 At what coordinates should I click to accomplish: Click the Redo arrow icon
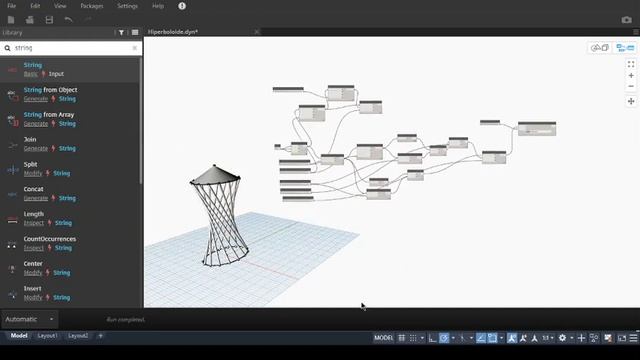point(87,20)
